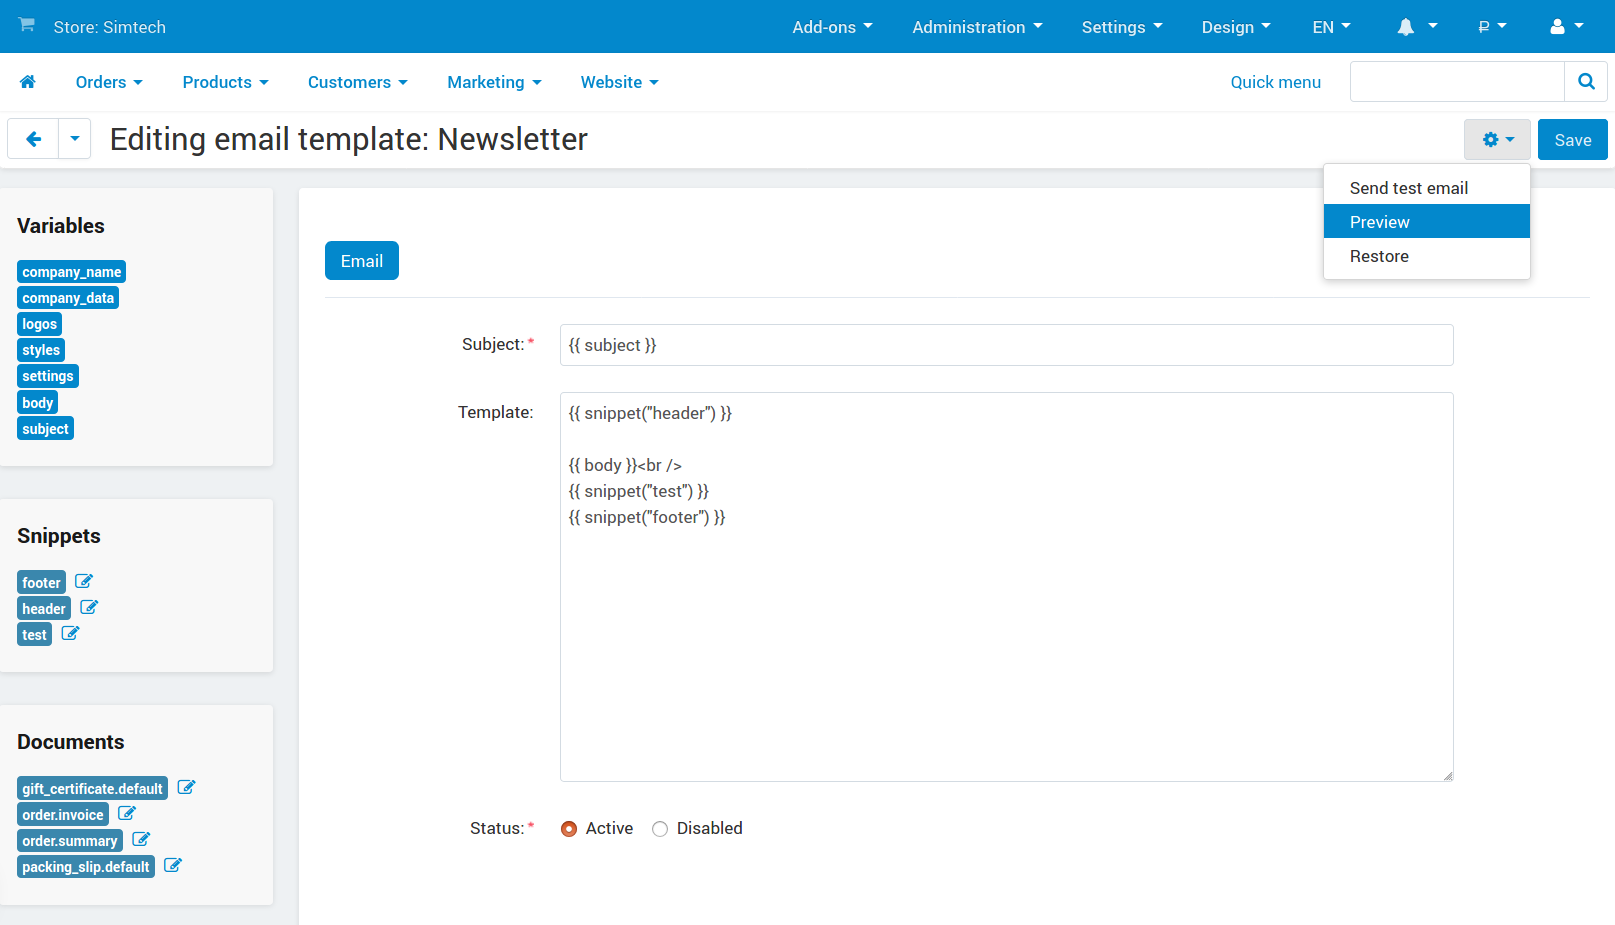1615x925 pixels.
Task: Select the Active status radio
Action: pos(569,829)
